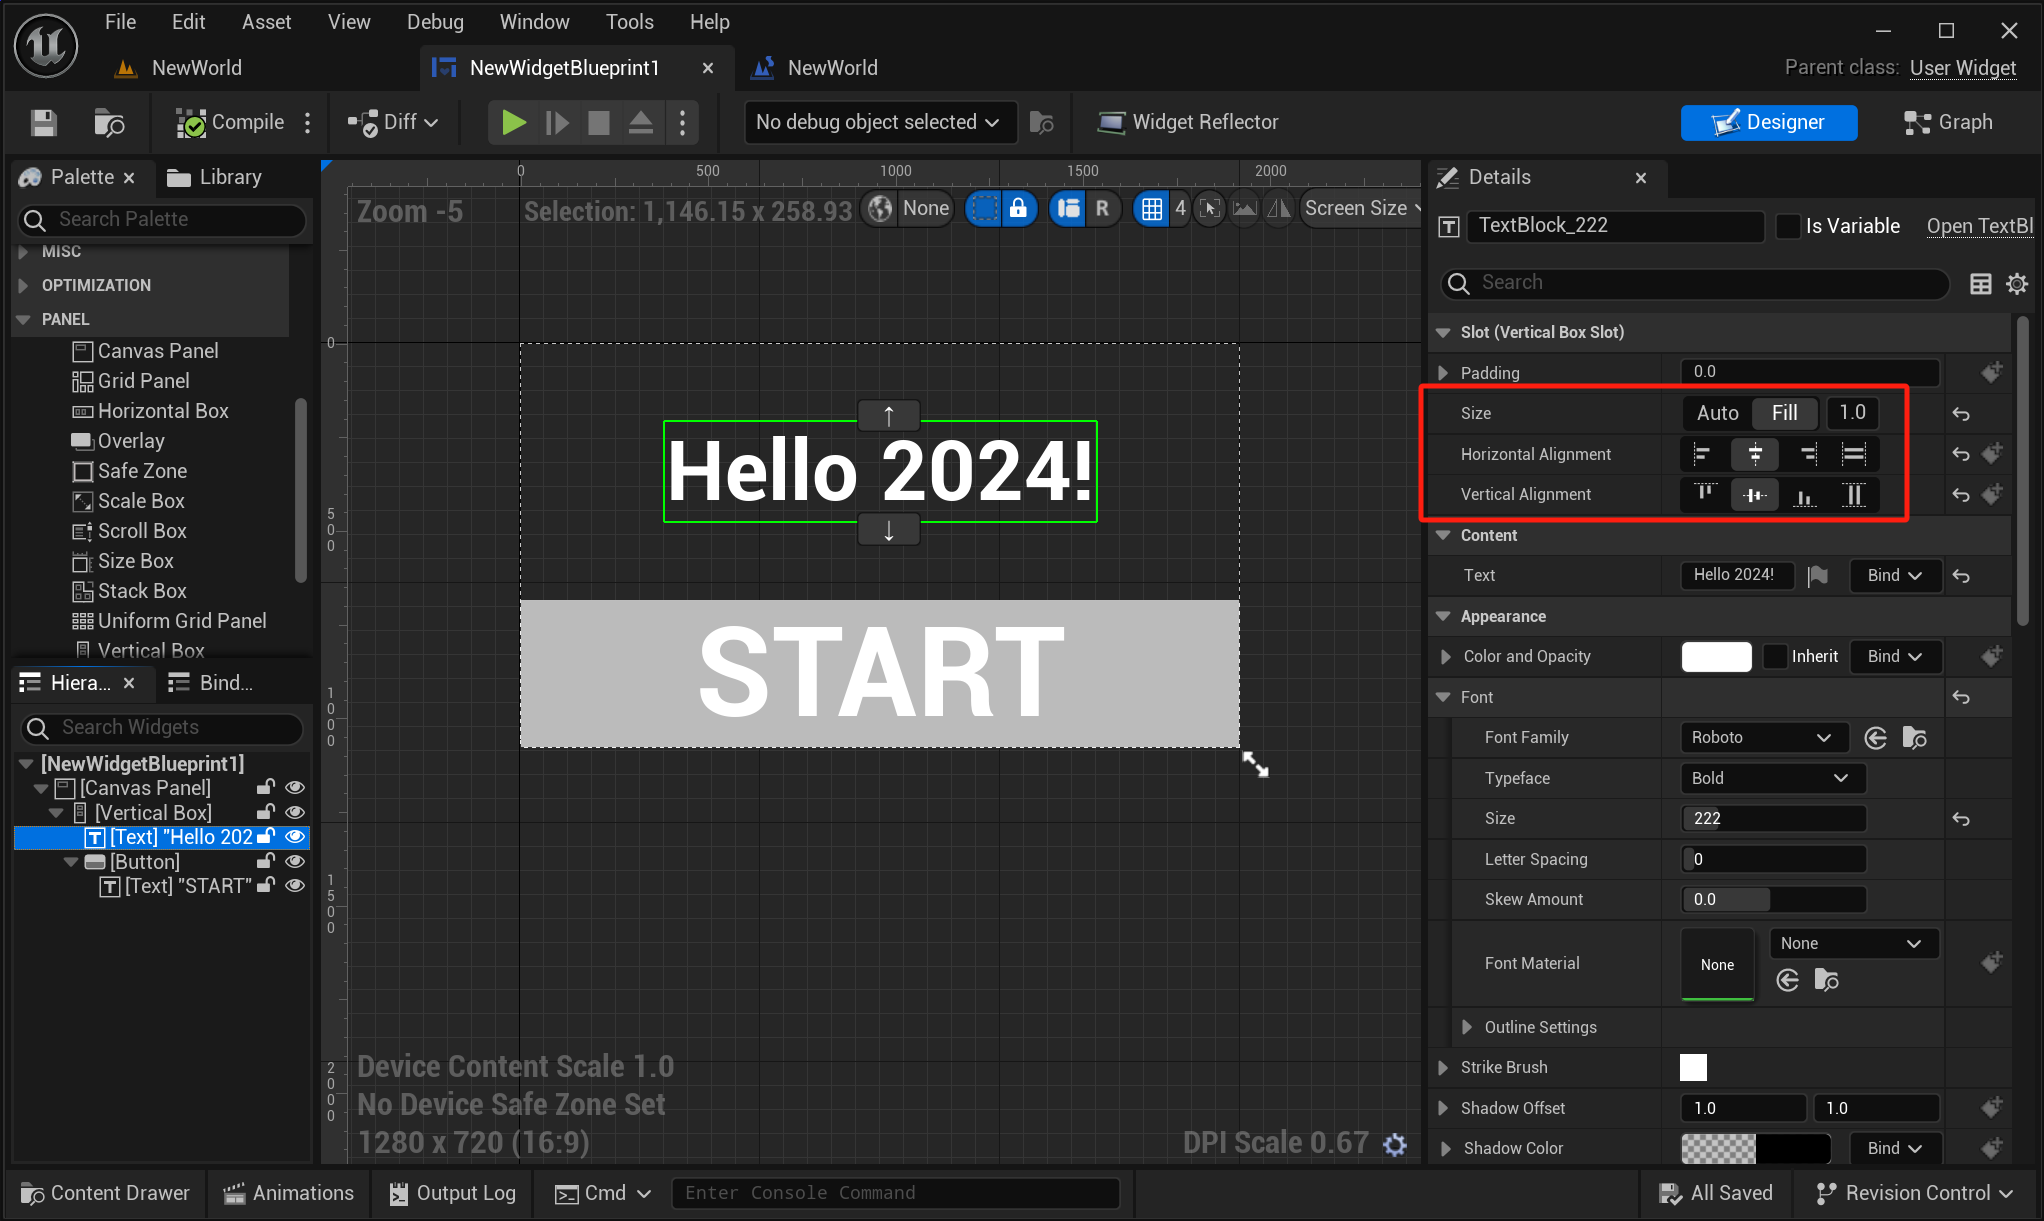Click the Eject playback button
2044x1221 pixels.
point(640,122)
